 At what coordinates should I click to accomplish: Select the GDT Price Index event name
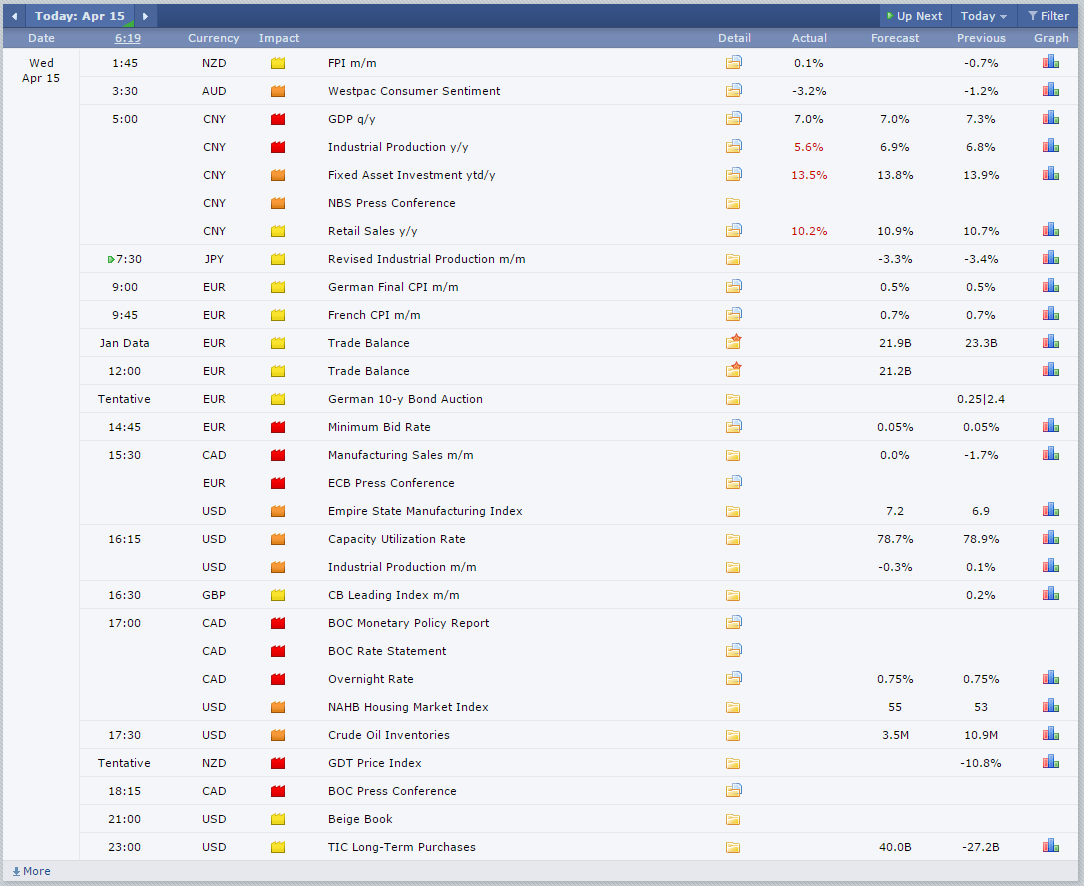click(x=375, y=763)
